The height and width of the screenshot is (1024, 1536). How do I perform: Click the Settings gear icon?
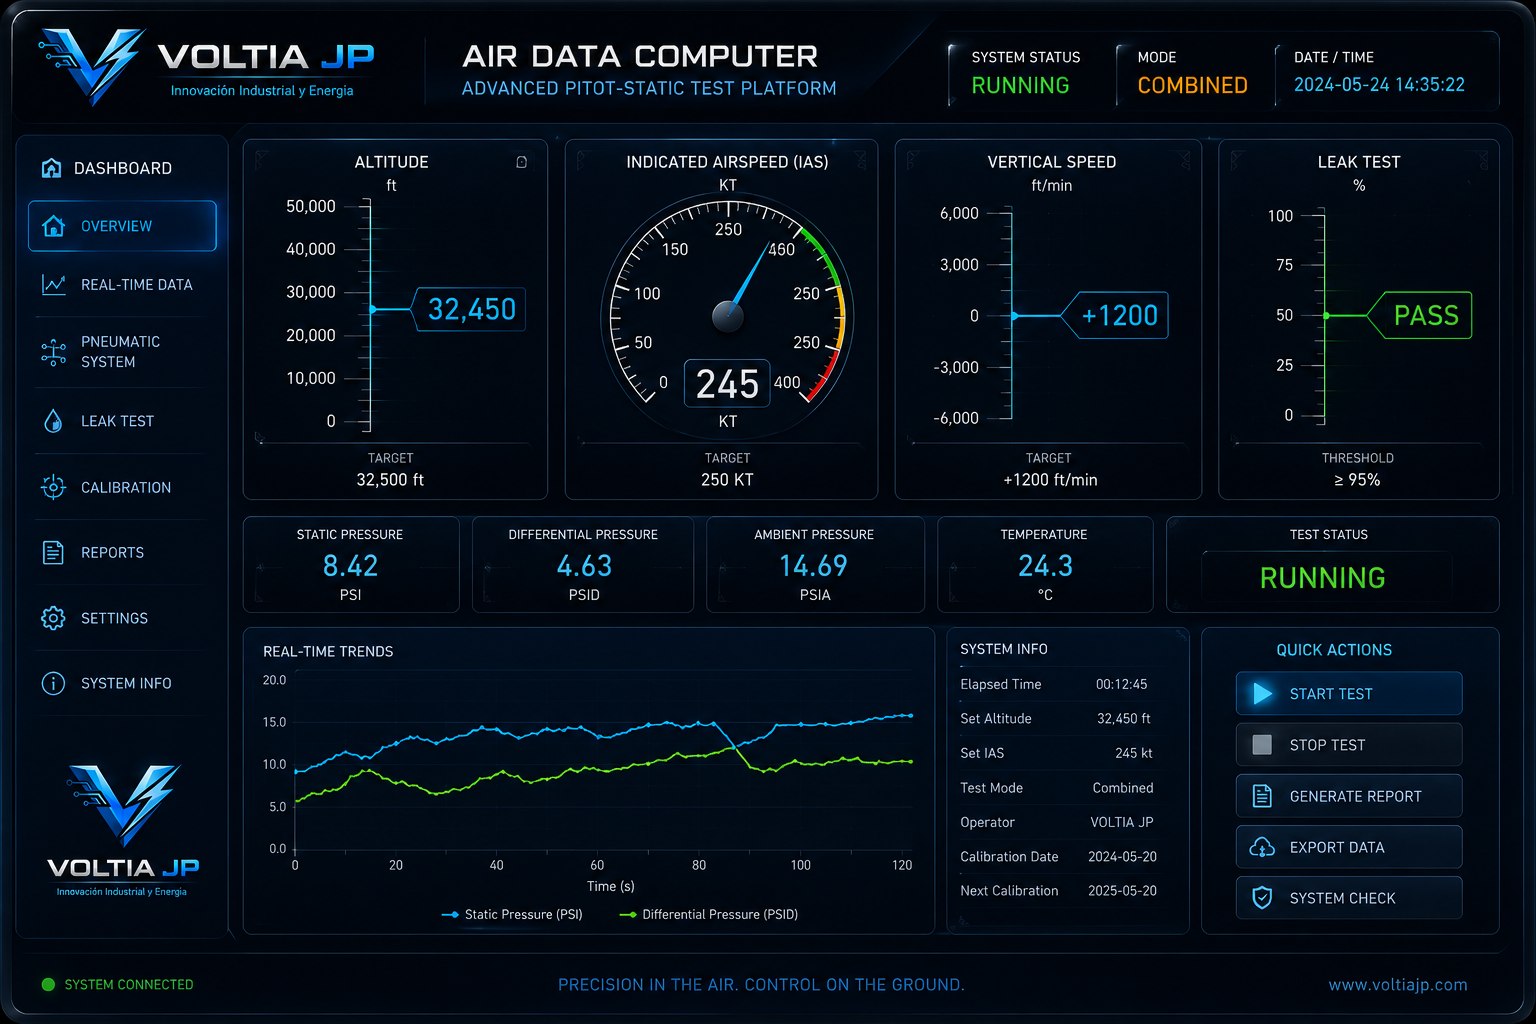pos(54,618)
